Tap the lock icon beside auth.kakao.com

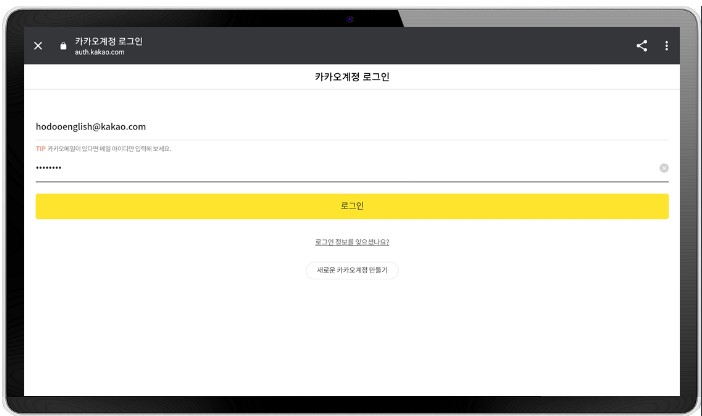point(63,46)
